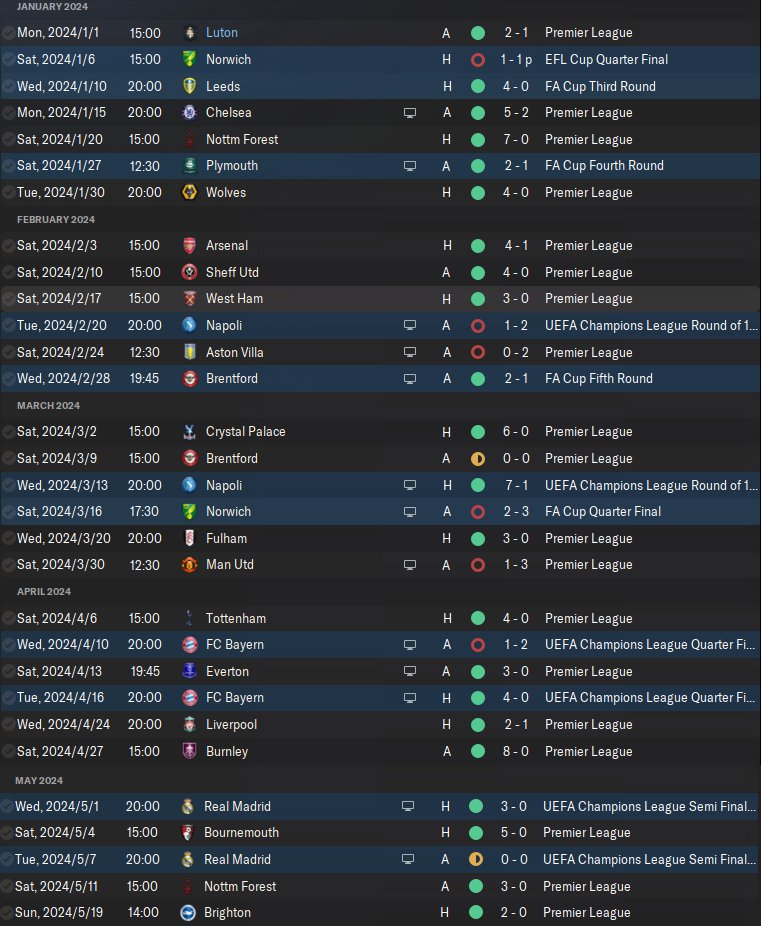Click the red loss indicator on Aston Villa row
This screenshot has height=926, width=761.
[478, 352]
